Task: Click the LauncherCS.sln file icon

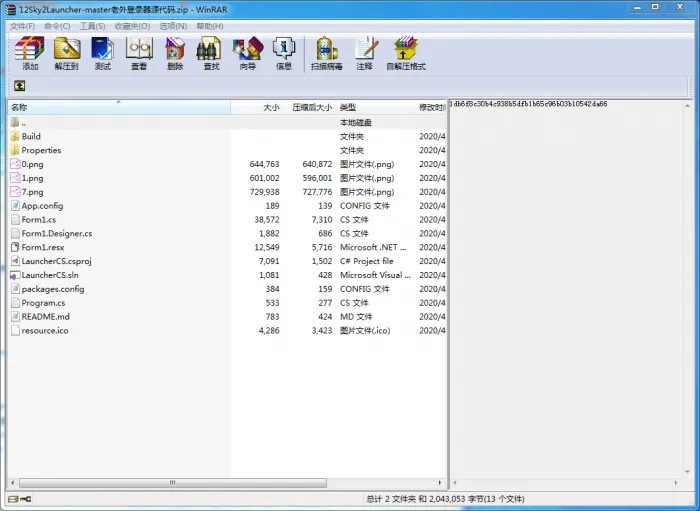Action: coord(15,275)
